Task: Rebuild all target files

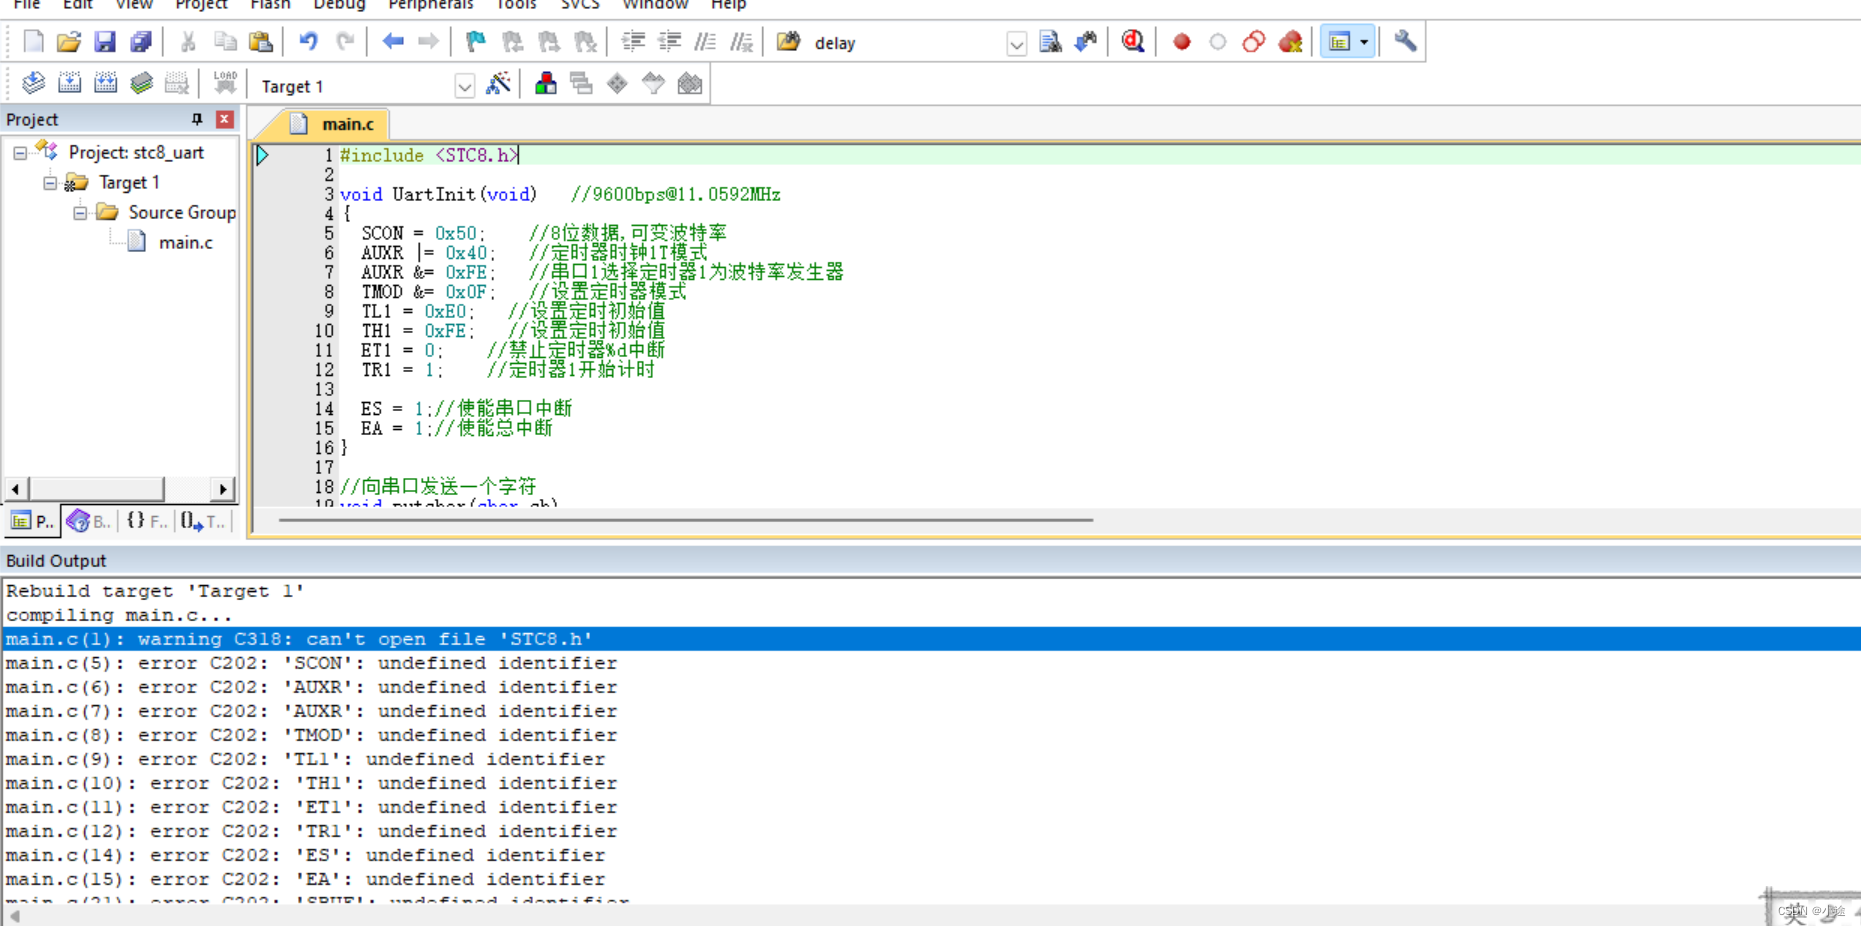Action: (106, 83)
